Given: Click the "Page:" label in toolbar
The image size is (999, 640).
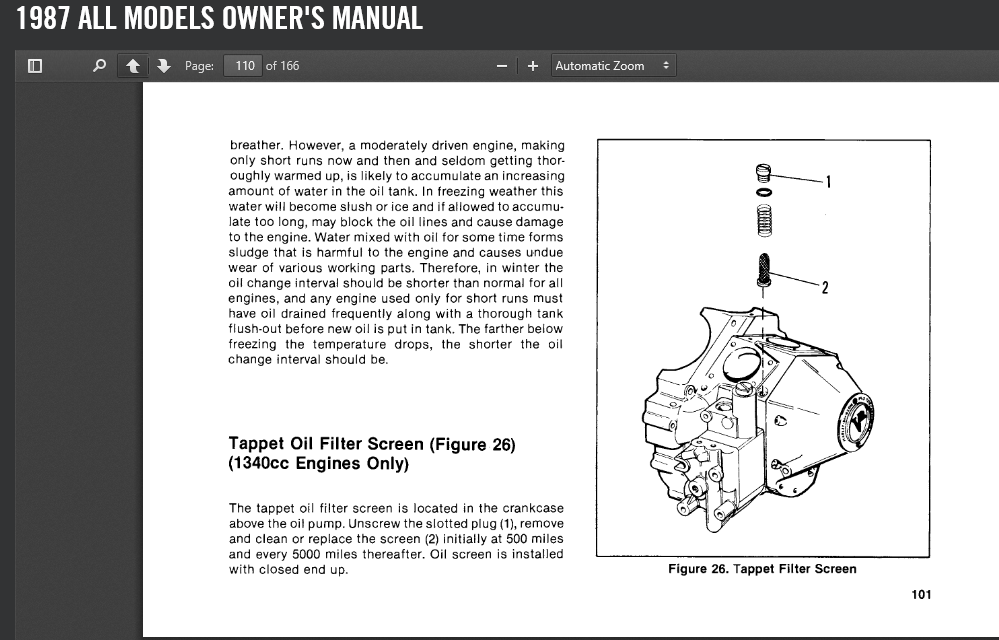Looking at the screenshot, I should (x=199, y=66).
